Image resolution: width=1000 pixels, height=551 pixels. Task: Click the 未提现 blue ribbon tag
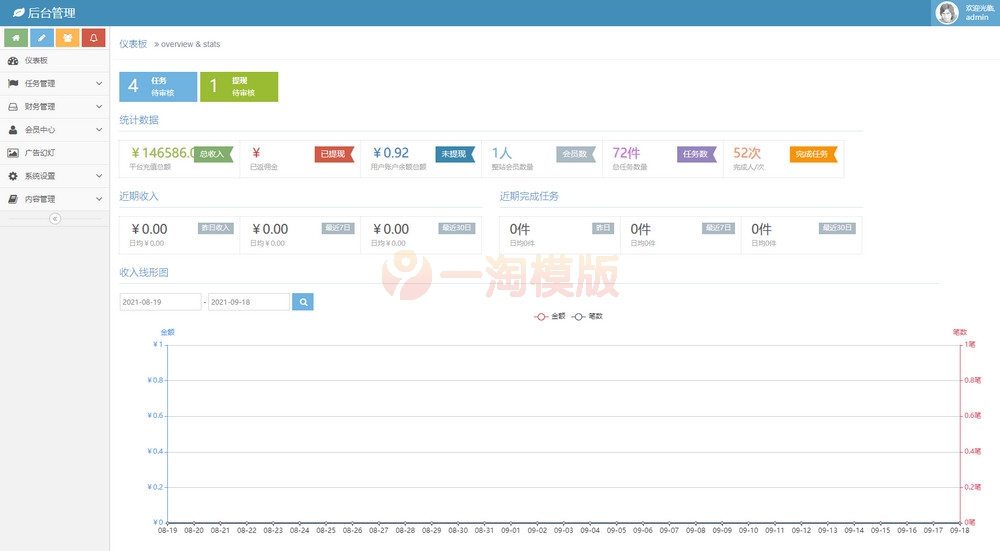coord(455,154)
